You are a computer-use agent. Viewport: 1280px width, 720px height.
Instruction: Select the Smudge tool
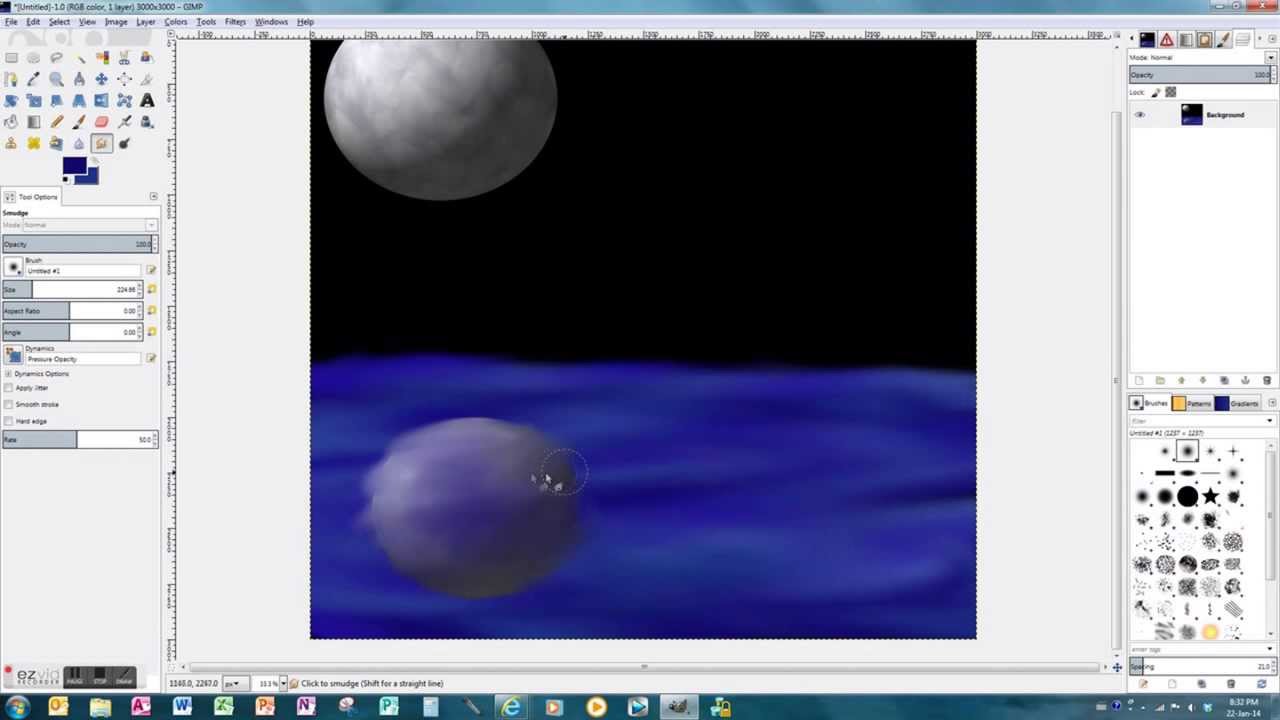click(101, 143)
